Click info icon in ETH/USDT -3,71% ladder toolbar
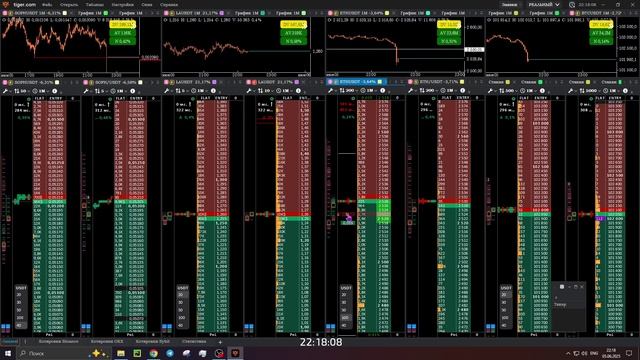The height and width of the screenshot is (360, 640). coord(462,91)
